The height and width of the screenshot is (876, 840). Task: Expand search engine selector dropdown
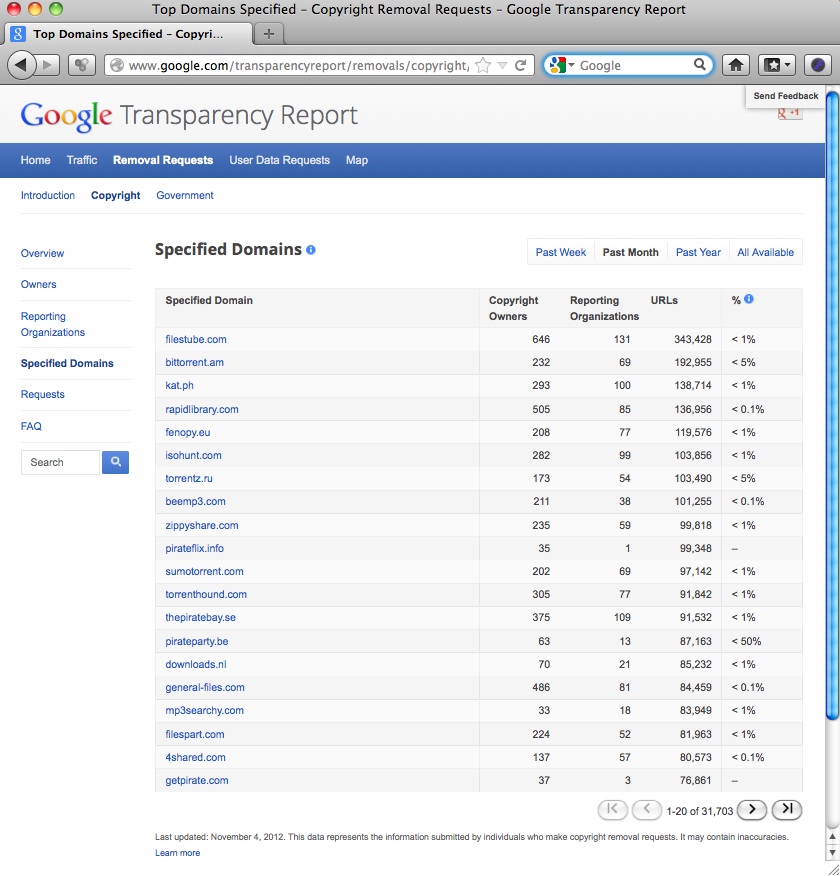pyautogui.click(x=563, y=66)
